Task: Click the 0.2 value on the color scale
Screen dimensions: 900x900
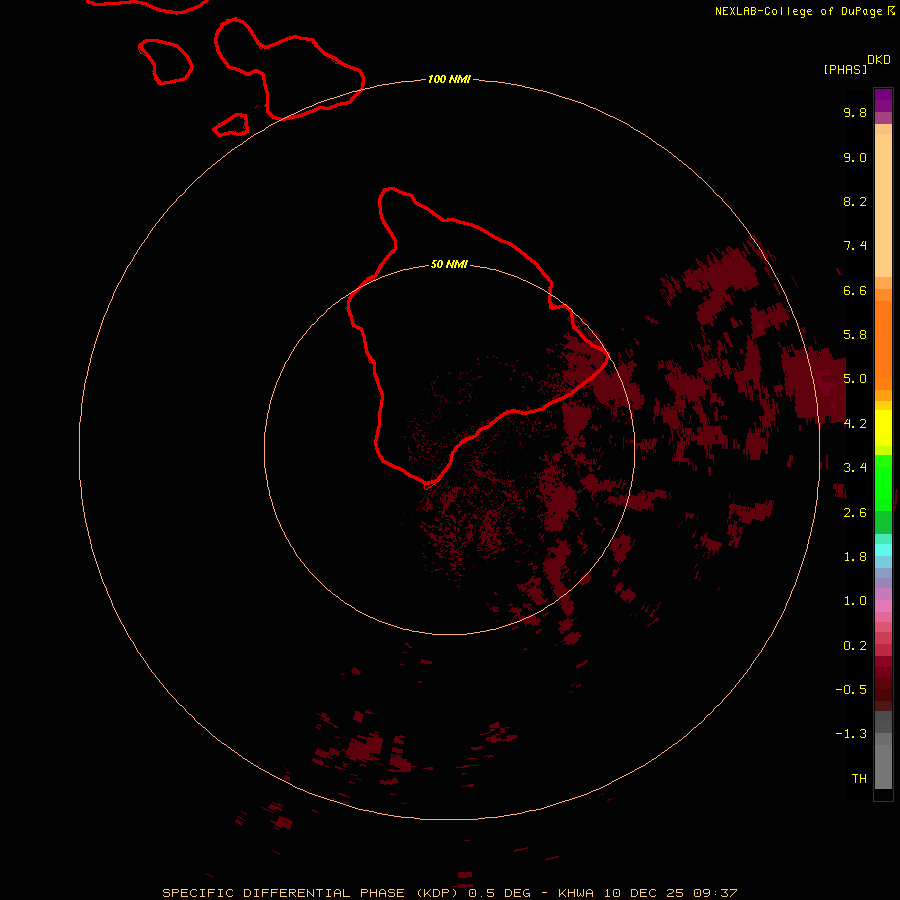Action: tap(855, 646)
